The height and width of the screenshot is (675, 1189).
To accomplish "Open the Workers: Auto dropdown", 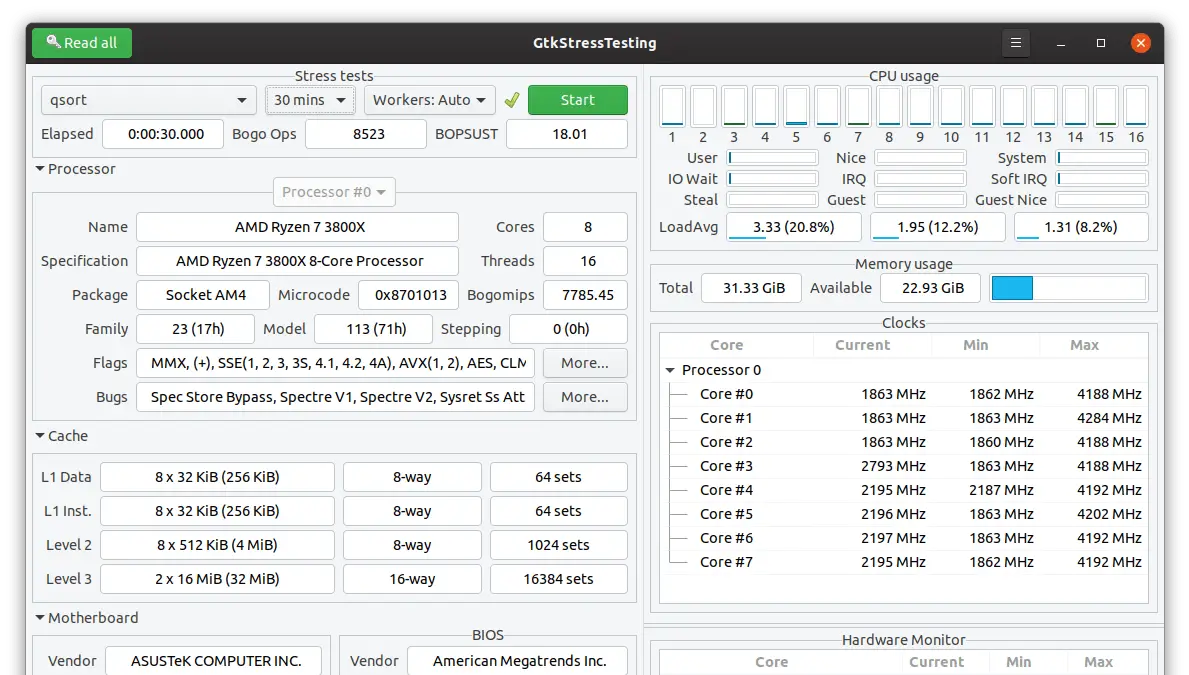I will click(429, 100).
